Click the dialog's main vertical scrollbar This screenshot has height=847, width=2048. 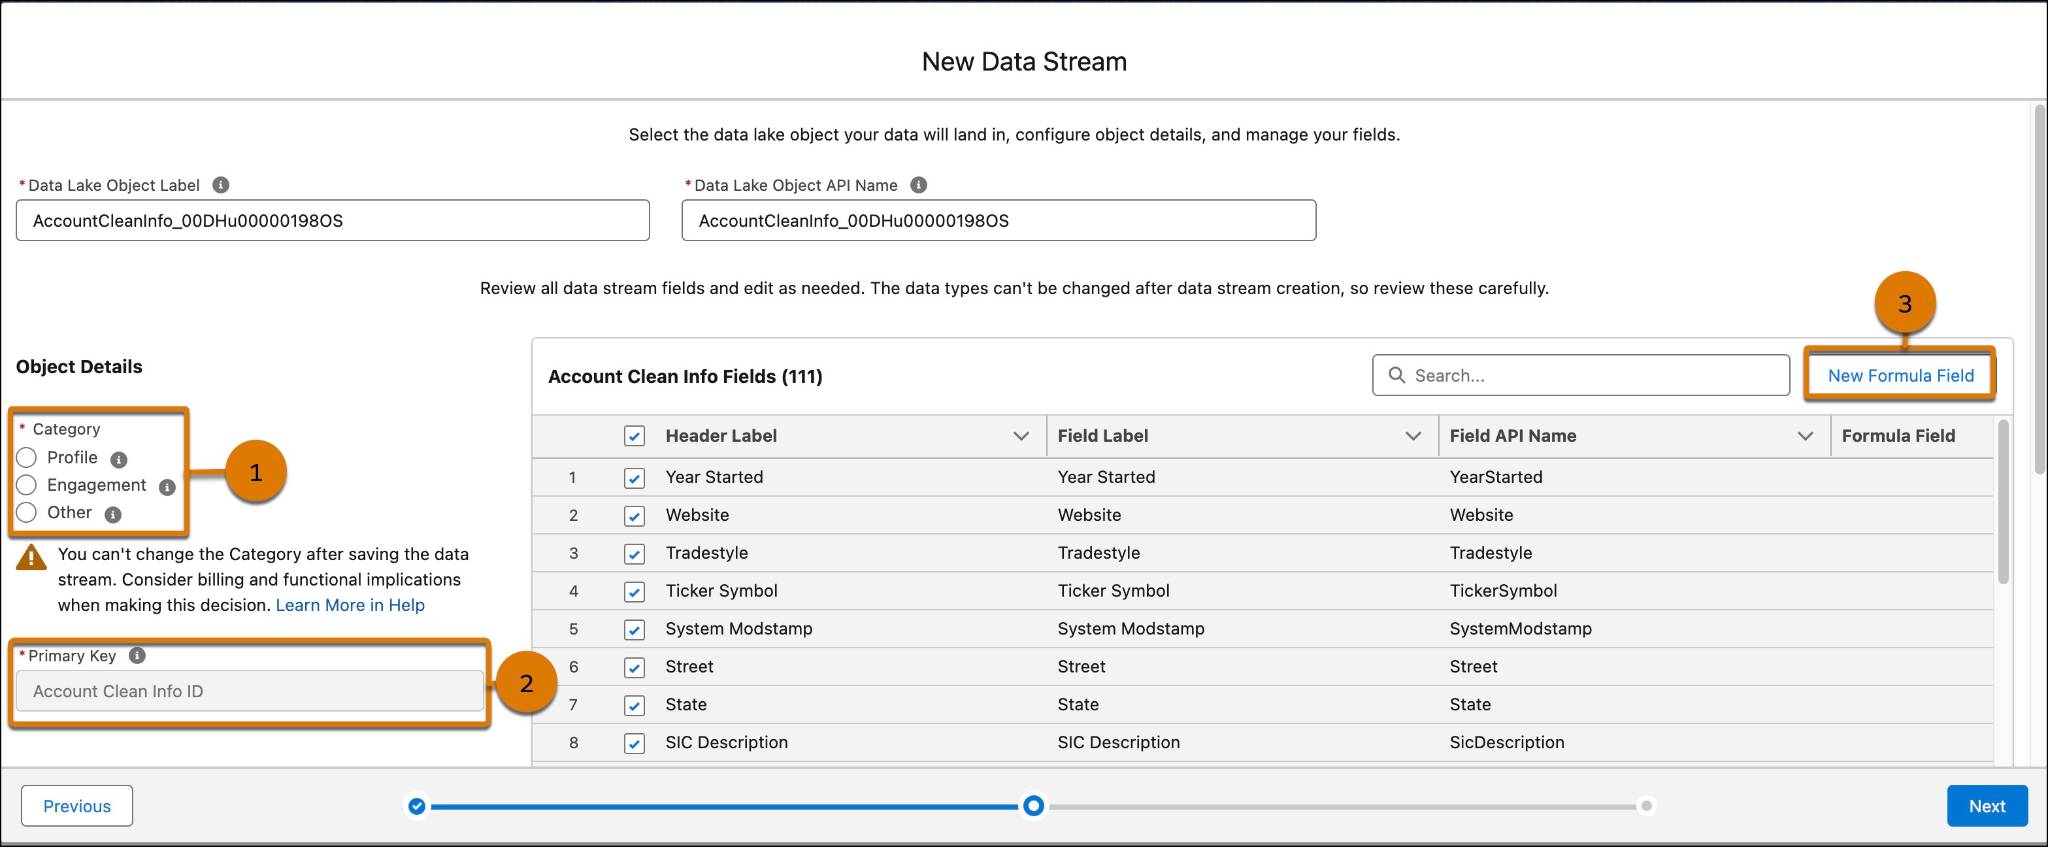pos(2040,290)
